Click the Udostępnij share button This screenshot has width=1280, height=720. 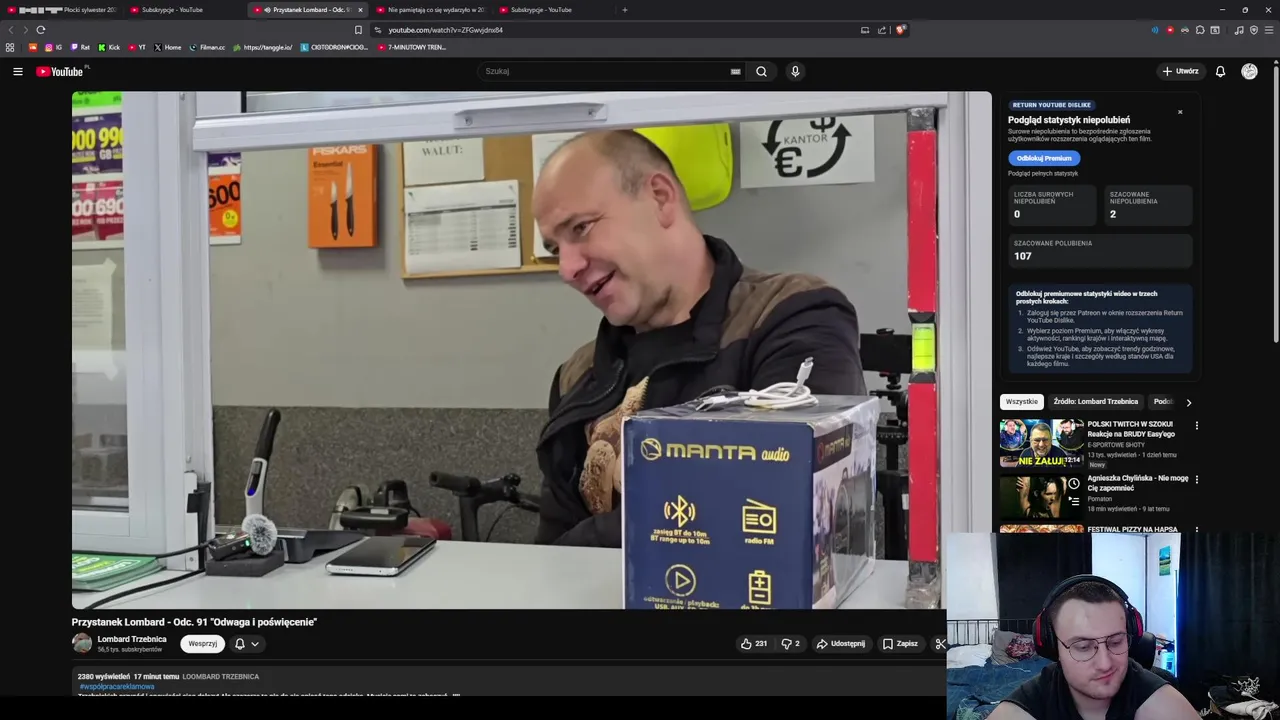(x=840, y=644)
